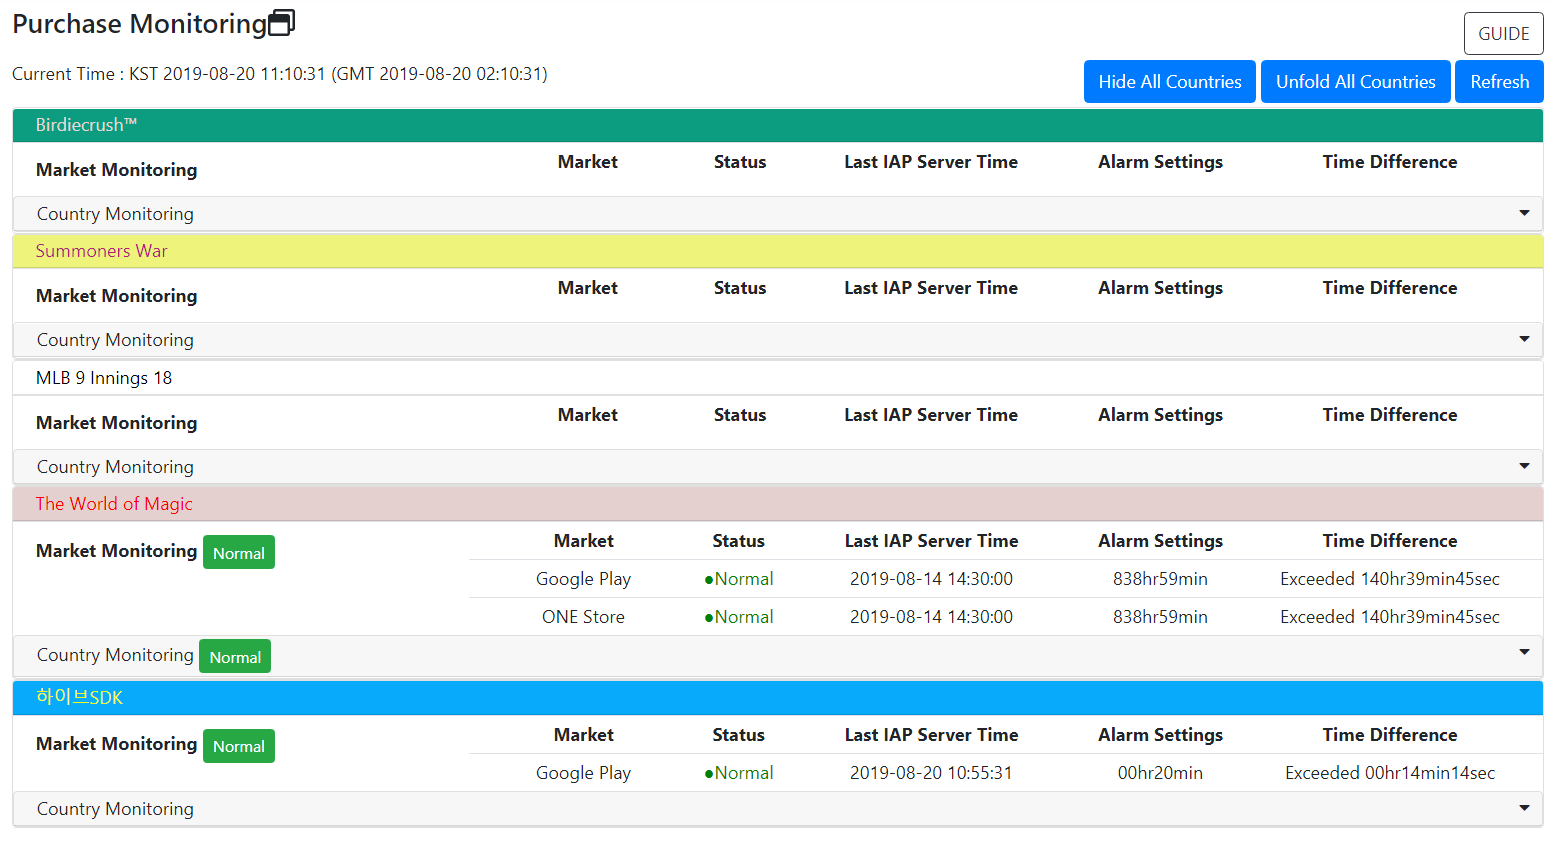
Task: Select the 하이브SDK game header
Action: pyautogui.click(x=778, y=698)
